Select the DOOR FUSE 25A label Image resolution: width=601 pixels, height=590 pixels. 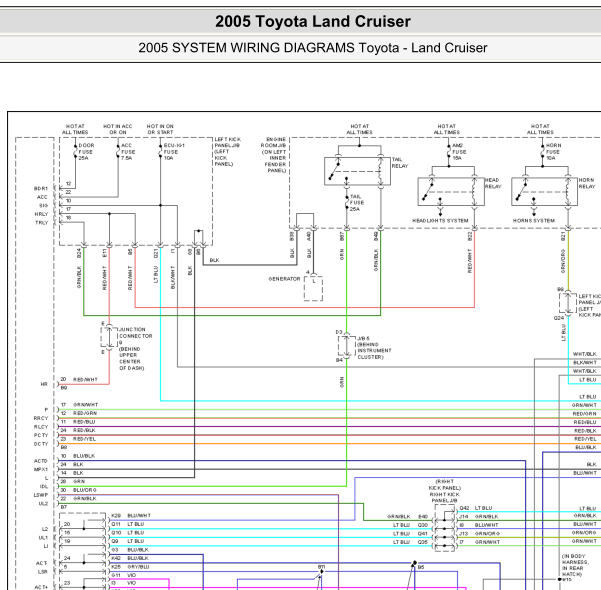pos(86,152)
